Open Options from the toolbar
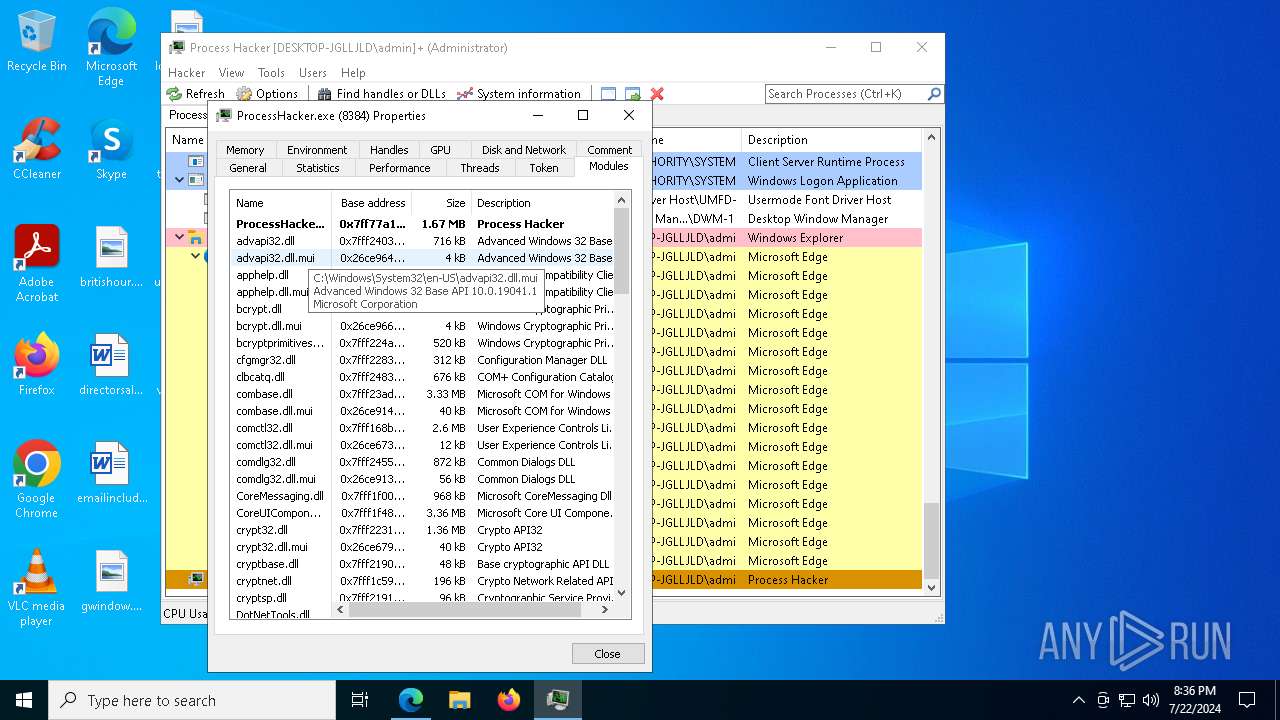The height and width of the screenshot is (720, 1280). [267, 94]
